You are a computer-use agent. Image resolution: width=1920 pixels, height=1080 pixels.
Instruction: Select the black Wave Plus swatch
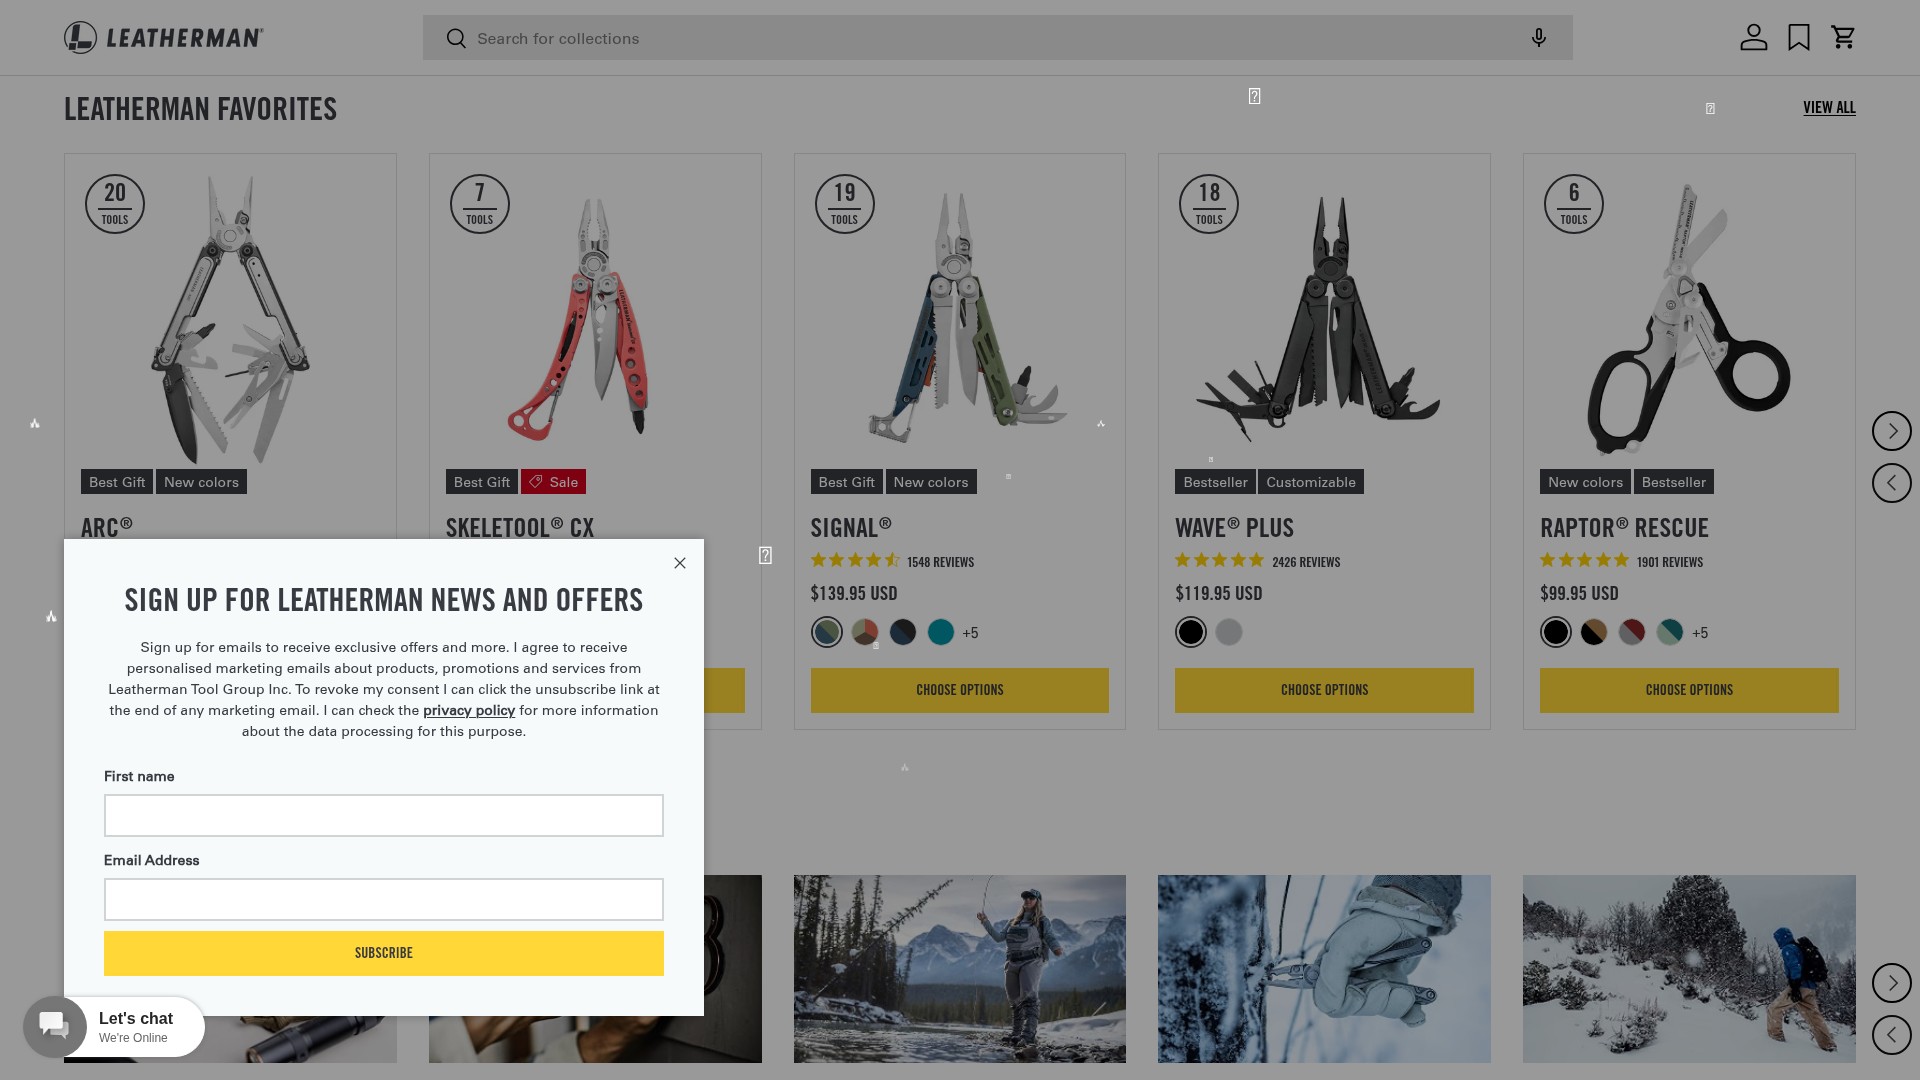tap(1191, 632)
